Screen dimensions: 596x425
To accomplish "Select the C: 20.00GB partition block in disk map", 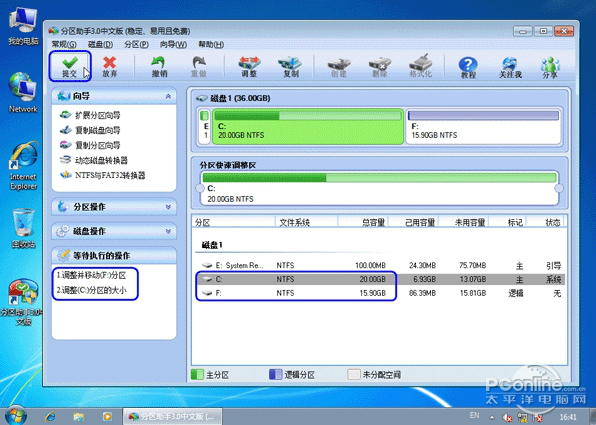I will point(308,127).
